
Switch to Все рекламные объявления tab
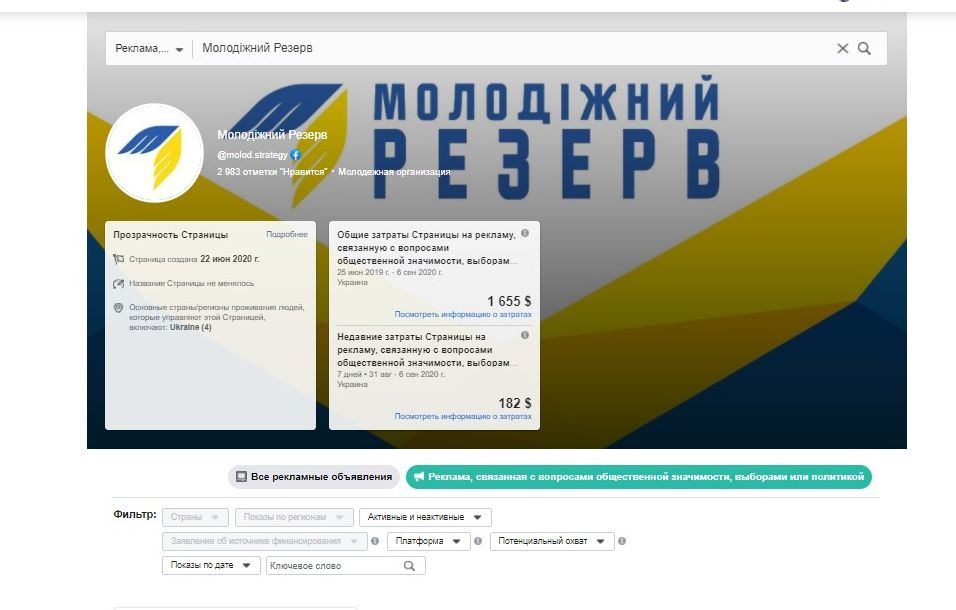tap(314, 477)
